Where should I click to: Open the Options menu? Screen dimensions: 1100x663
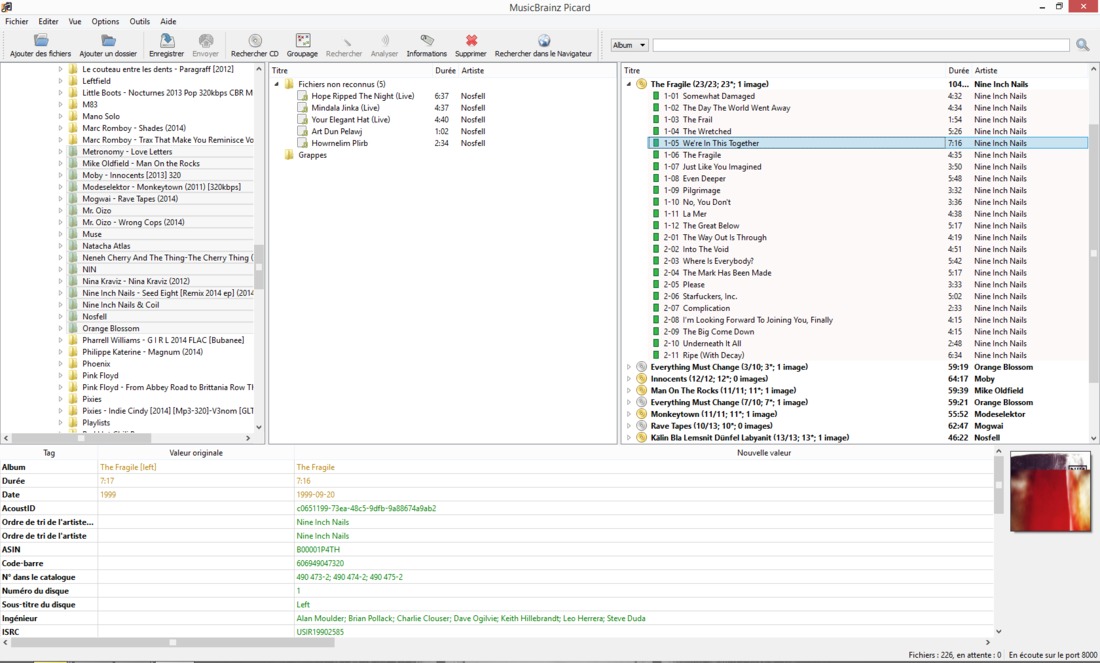coord(105,22)
